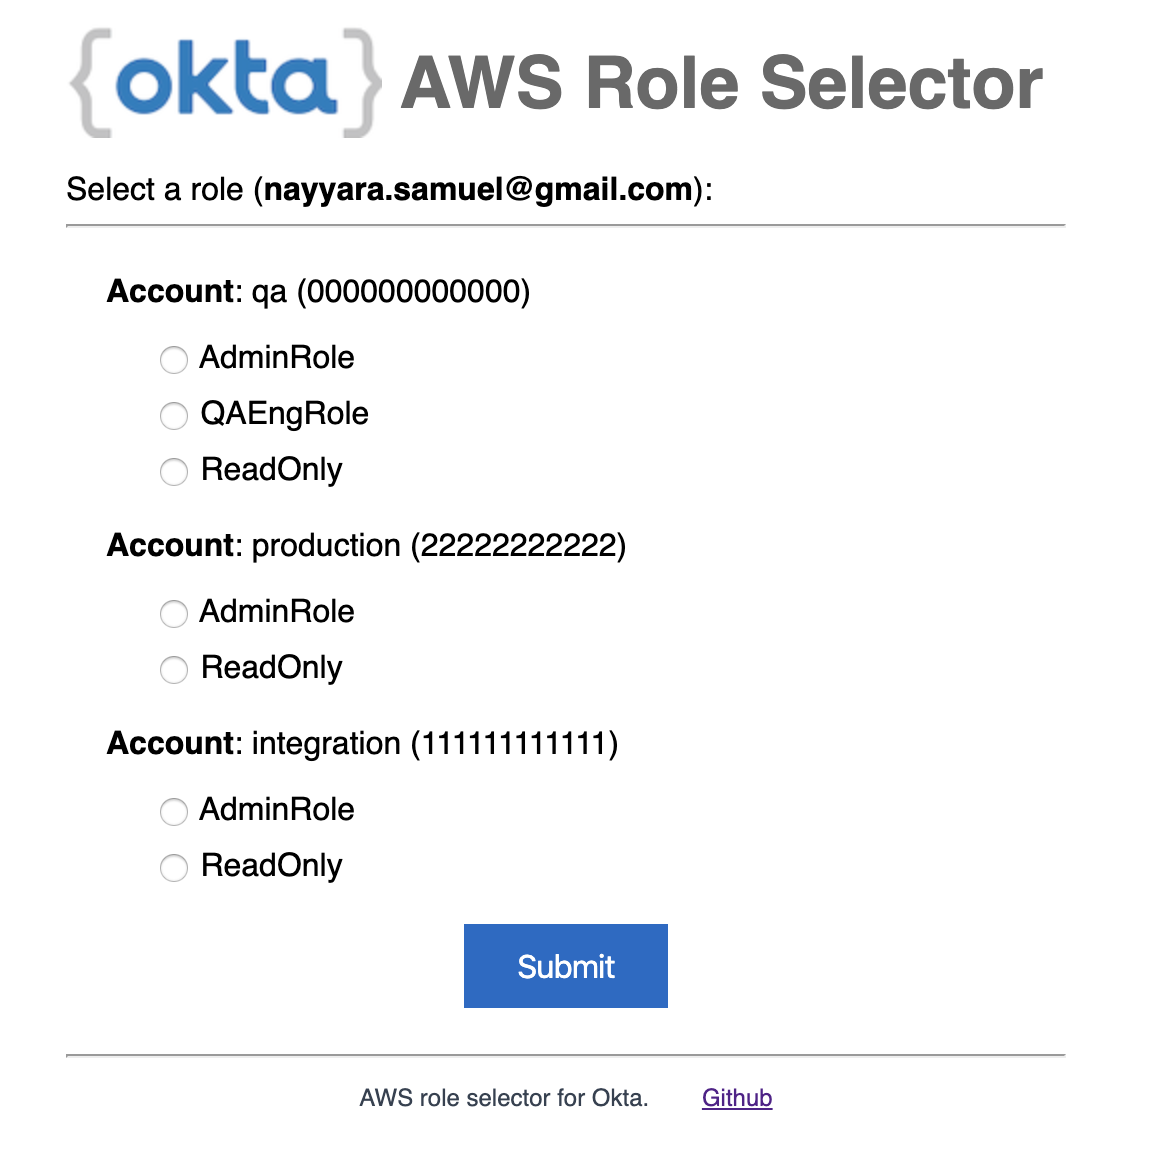Click the qa account heading

(x=318, y=292)
